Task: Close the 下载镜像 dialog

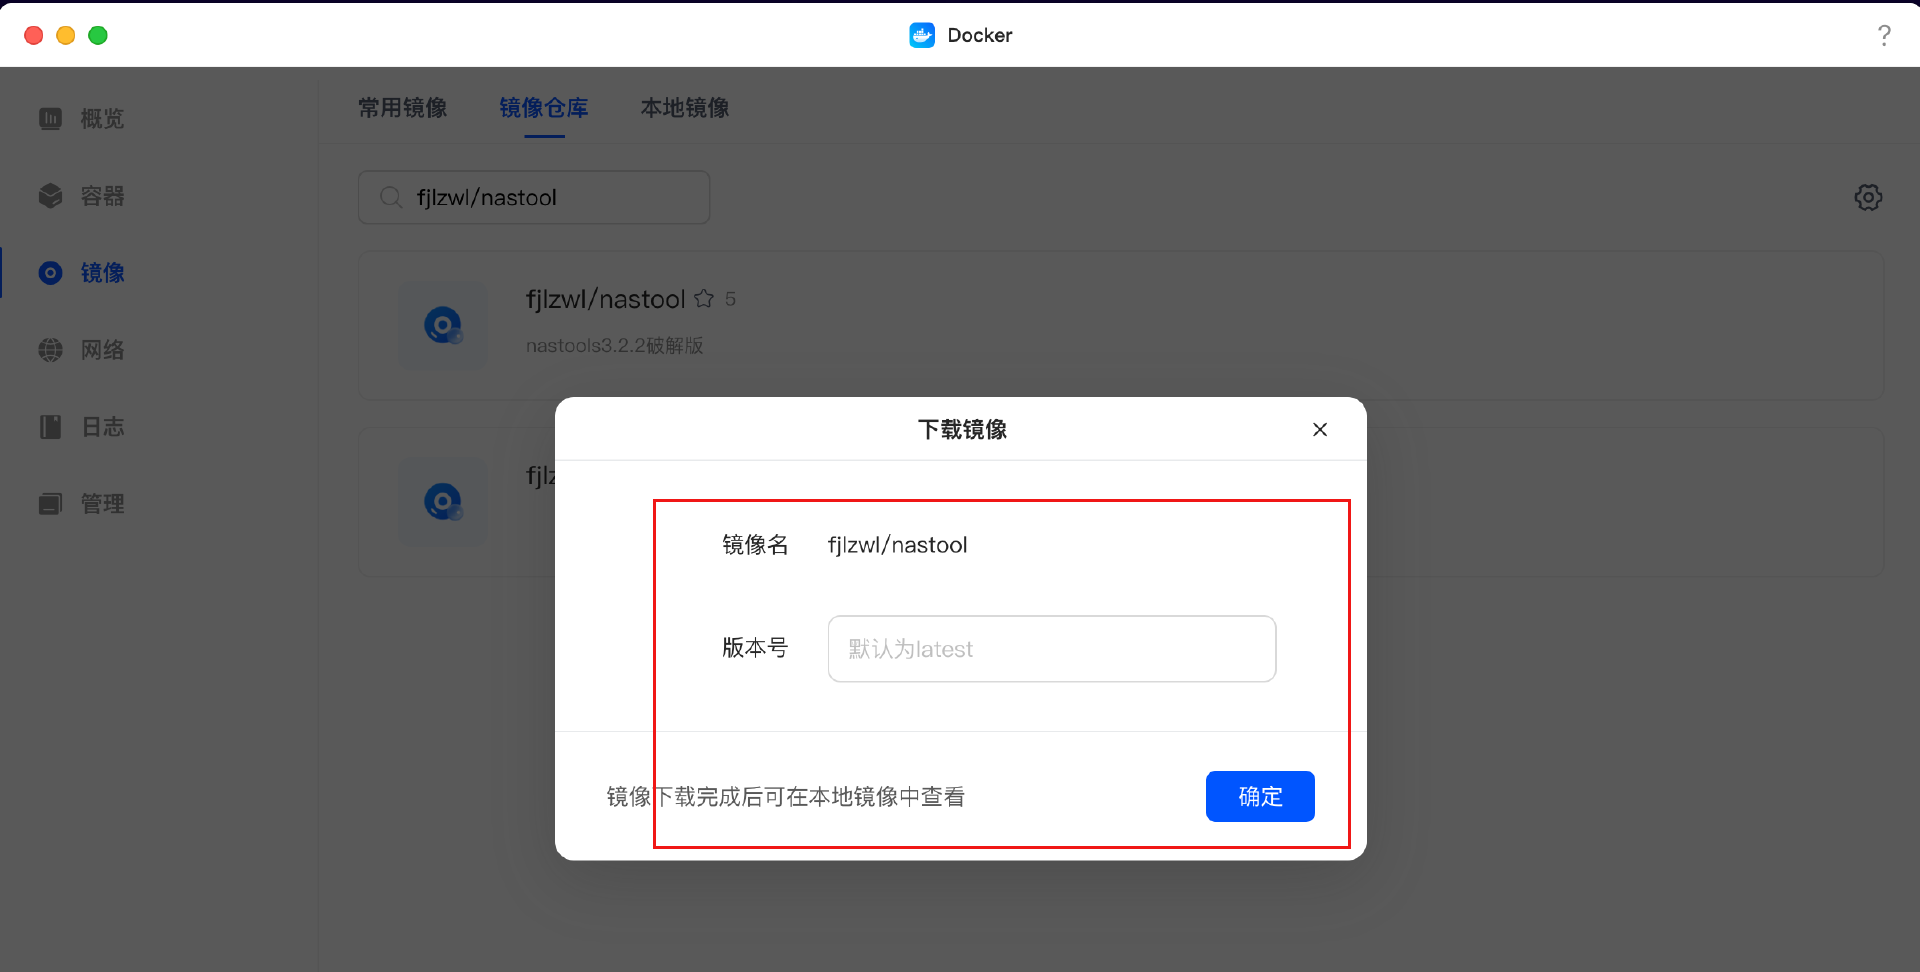Action: pyautogui.click(x=1320, y=429)
